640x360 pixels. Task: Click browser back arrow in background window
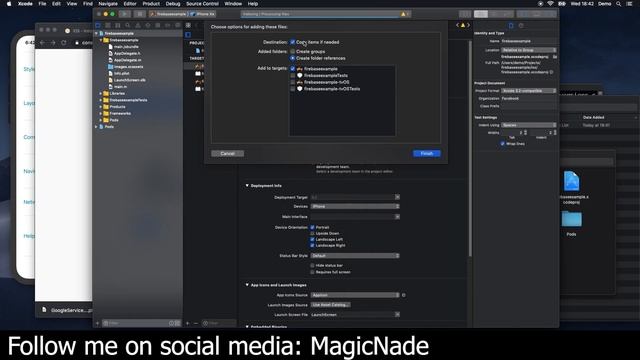42,42
